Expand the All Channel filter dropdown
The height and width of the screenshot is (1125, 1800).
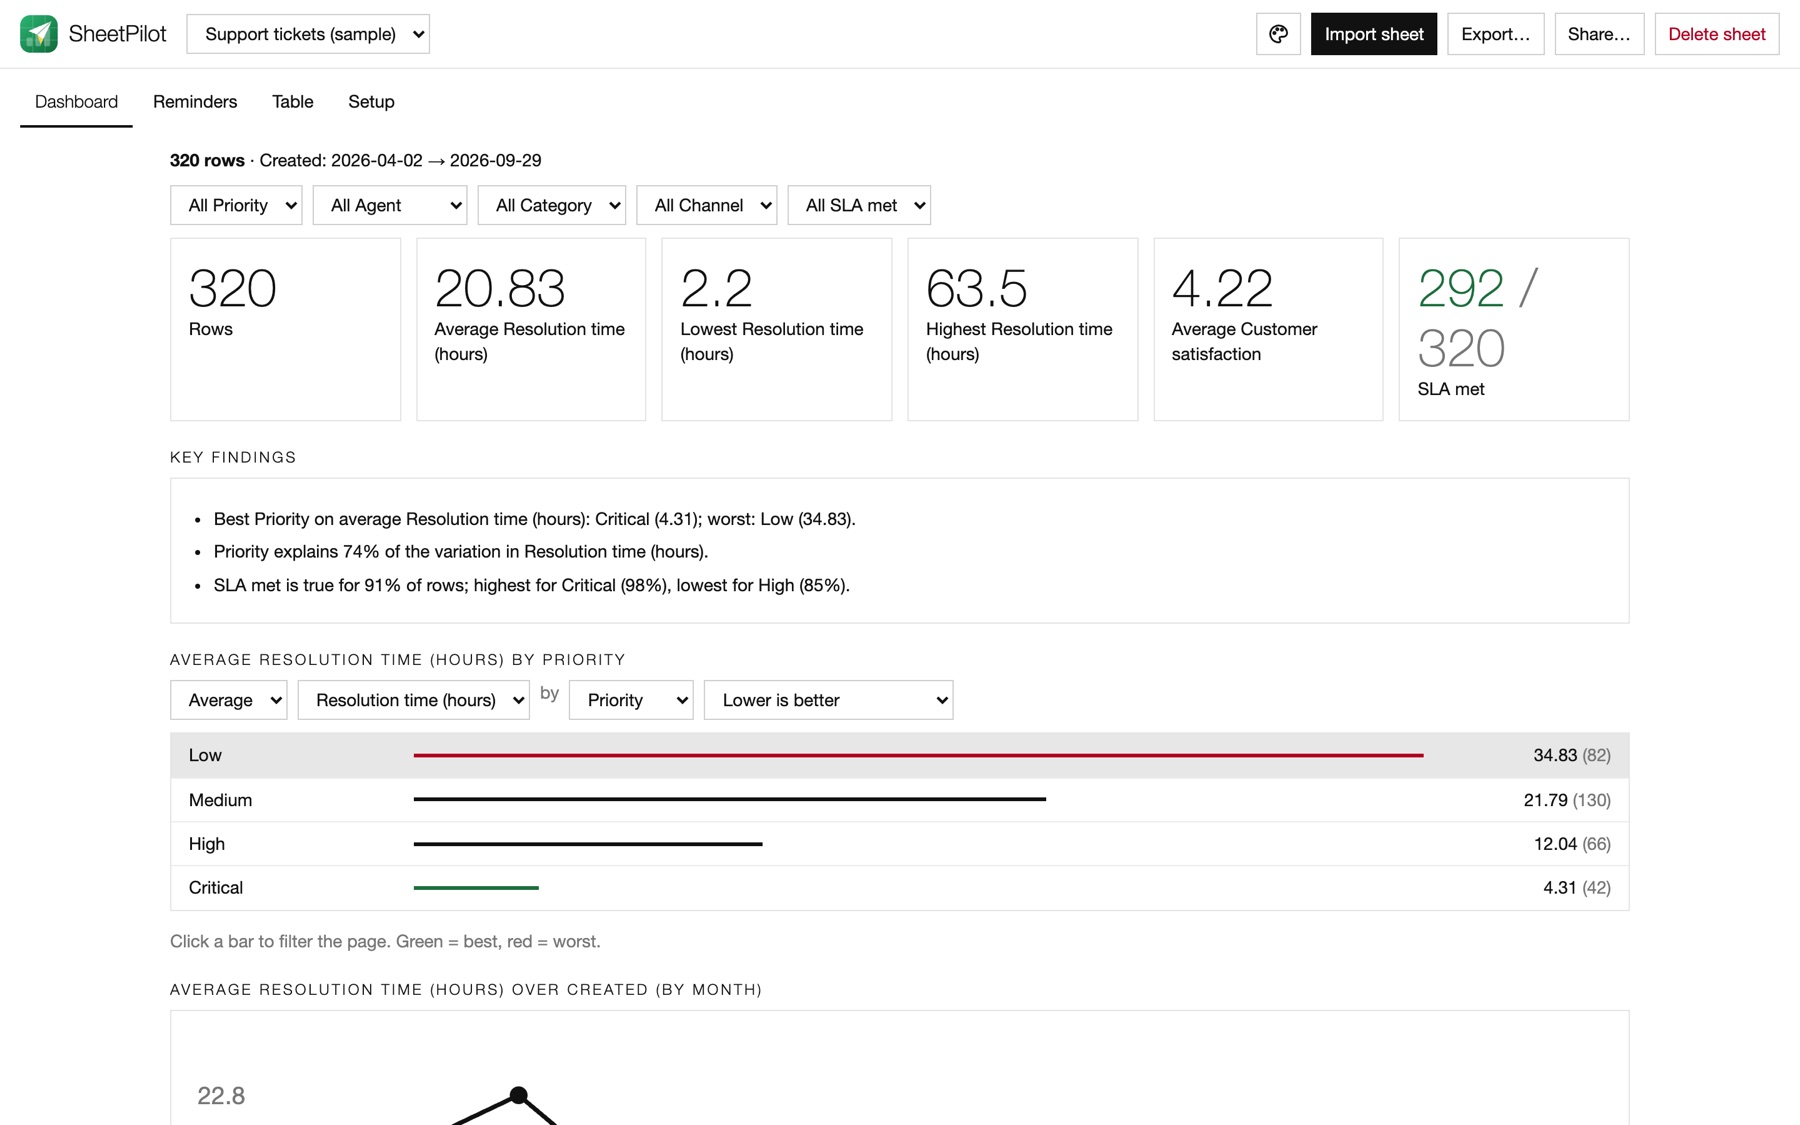tap(706, 205)
